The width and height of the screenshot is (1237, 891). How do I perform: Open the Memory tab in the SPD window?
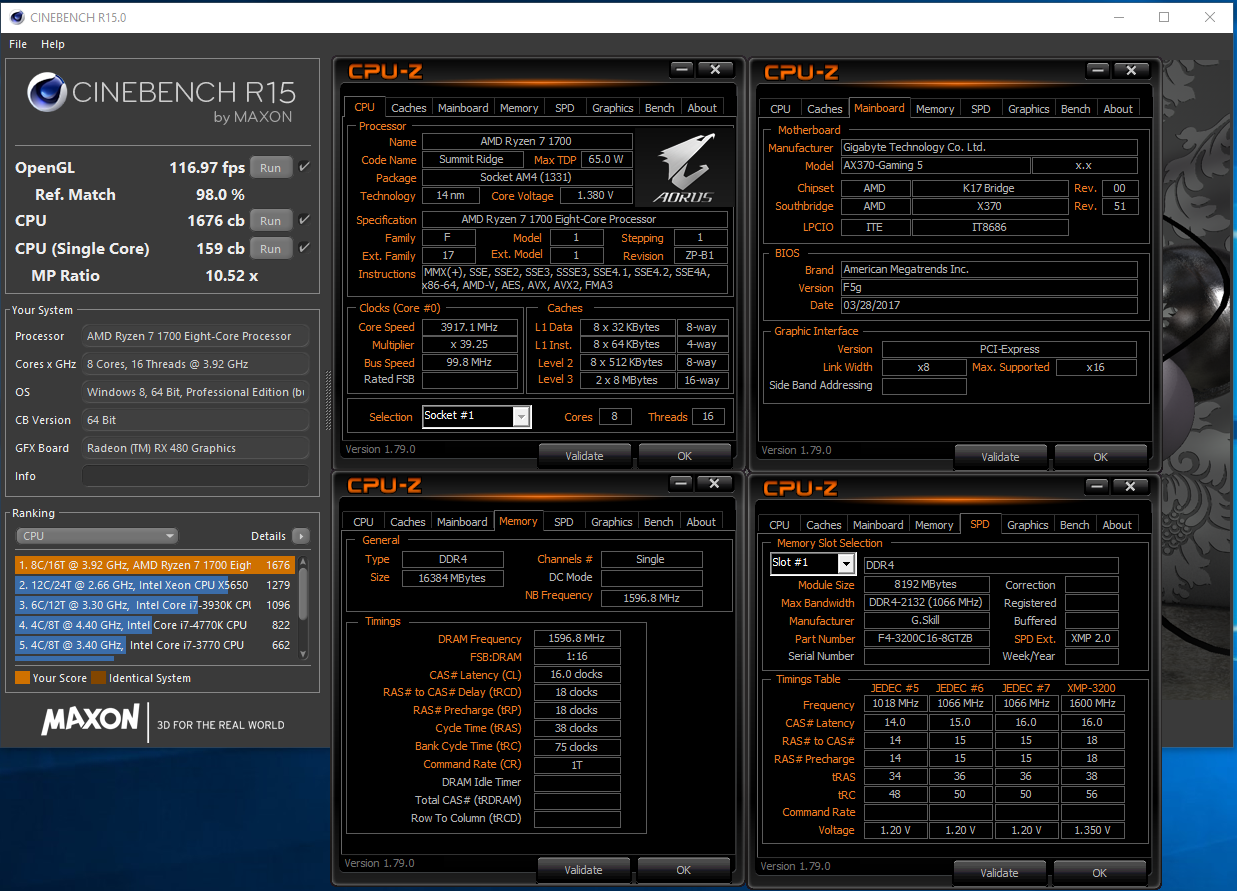coord(934,525)
